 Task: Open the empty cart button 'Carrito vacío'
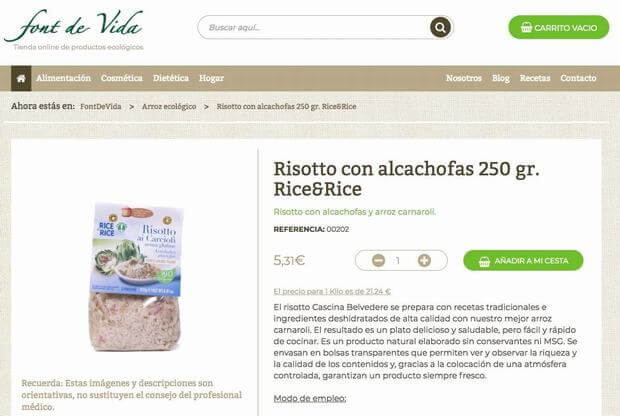(559, 27)
